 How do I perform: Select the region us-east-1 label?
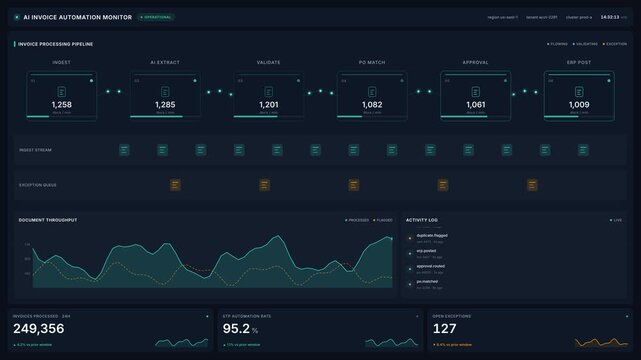(x=502, y=17)
